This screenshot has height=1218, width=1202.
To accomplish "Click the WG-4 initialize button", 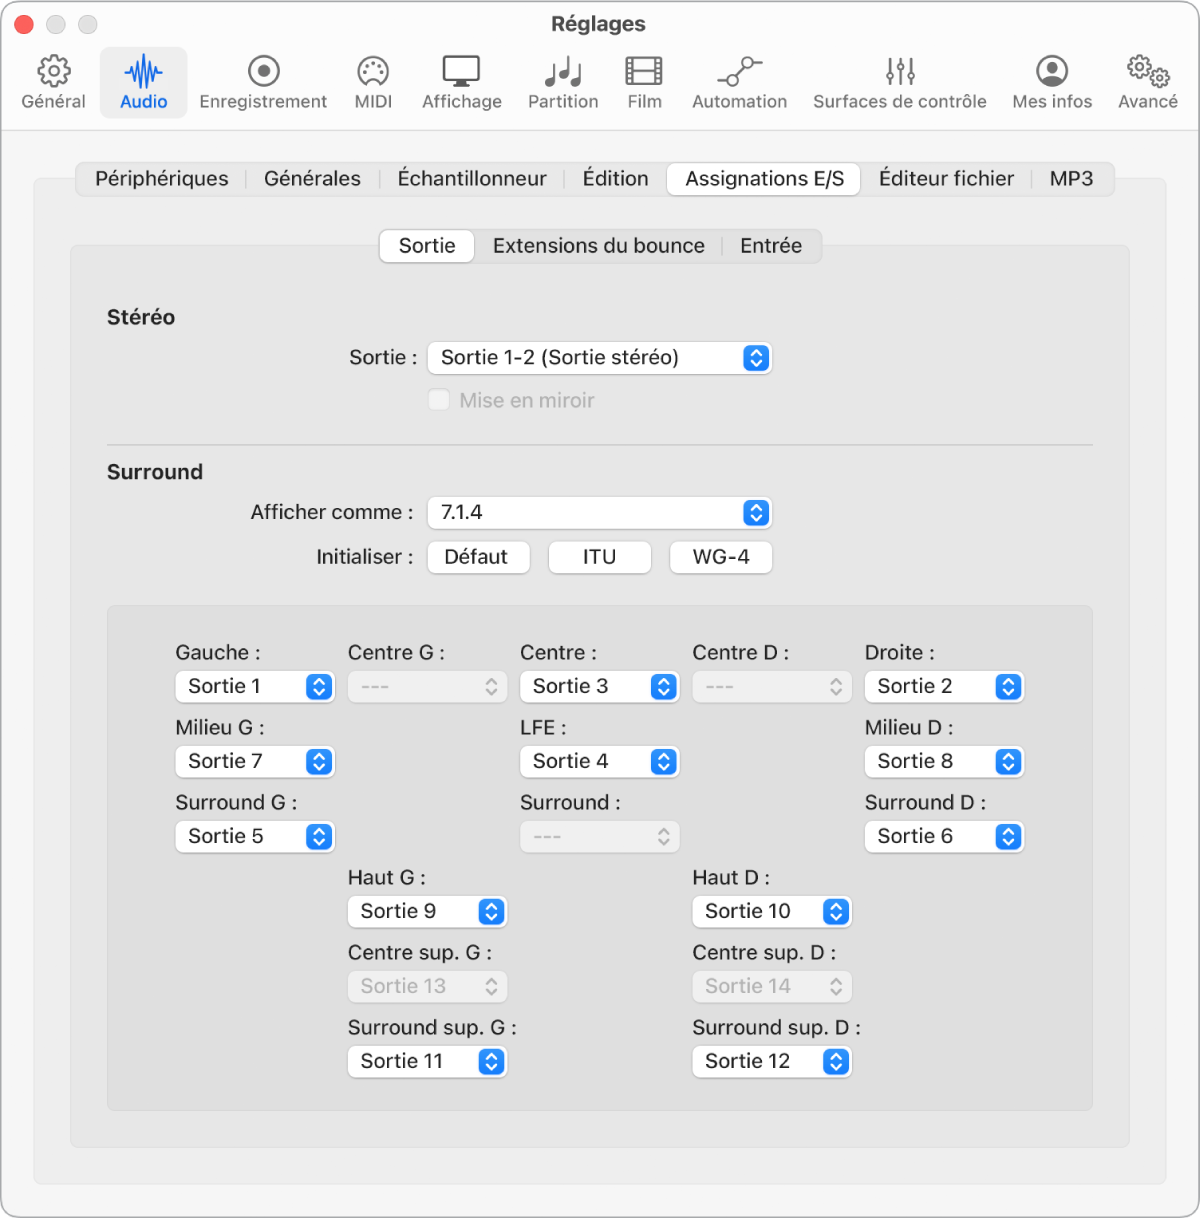I will coord(720,557).
